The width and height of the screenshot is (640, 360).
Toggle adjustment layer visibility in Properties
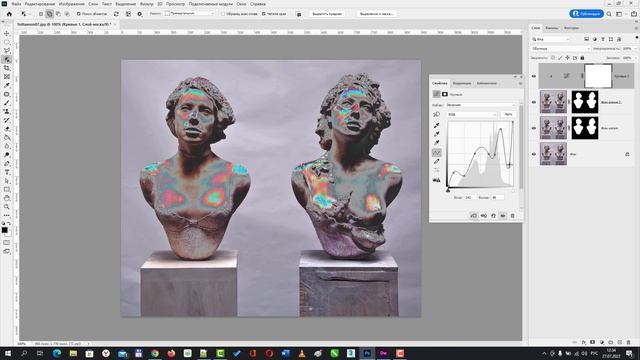503,216
